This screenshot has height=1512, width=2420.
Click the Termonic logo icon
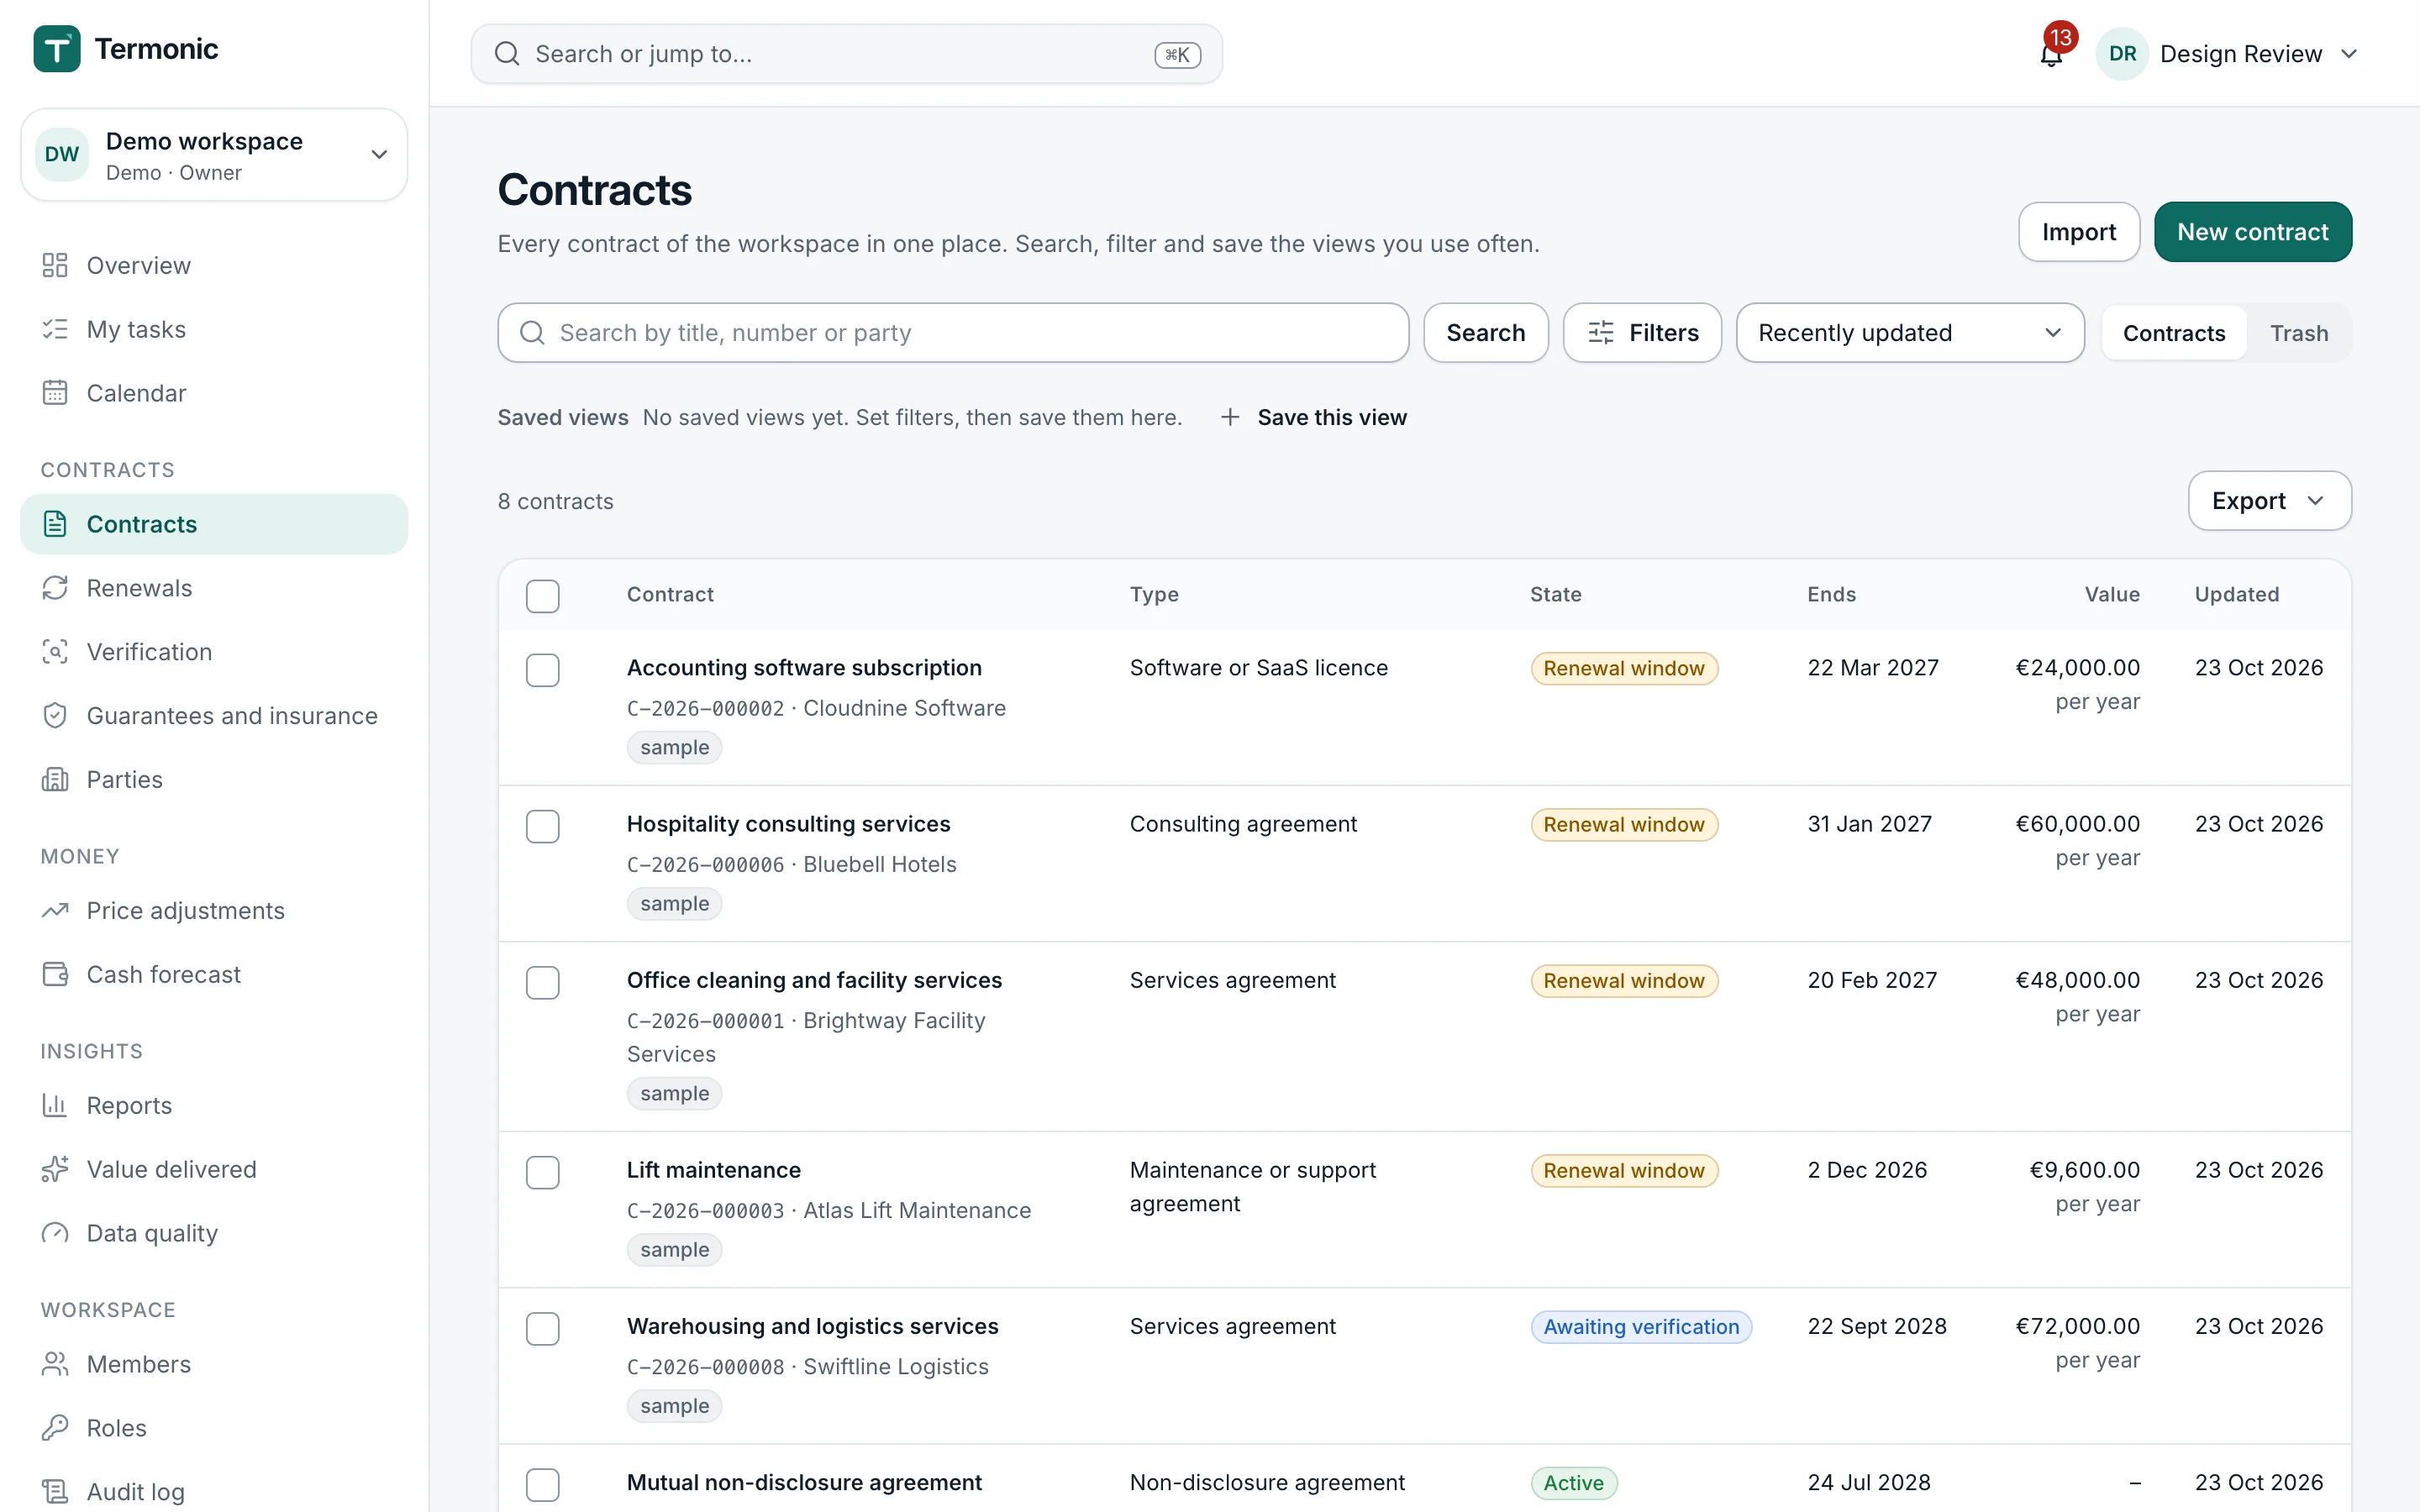57,48
